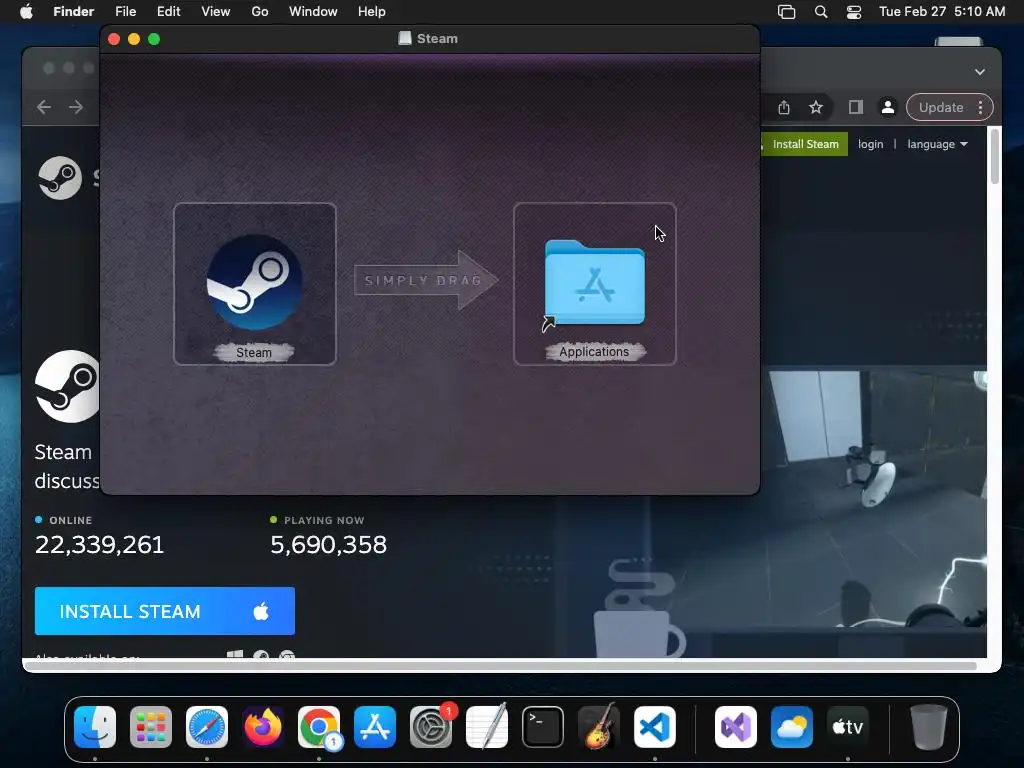Open the Chrome profile icon
This screenshot has height=768, width=1024.
[888, 107]
